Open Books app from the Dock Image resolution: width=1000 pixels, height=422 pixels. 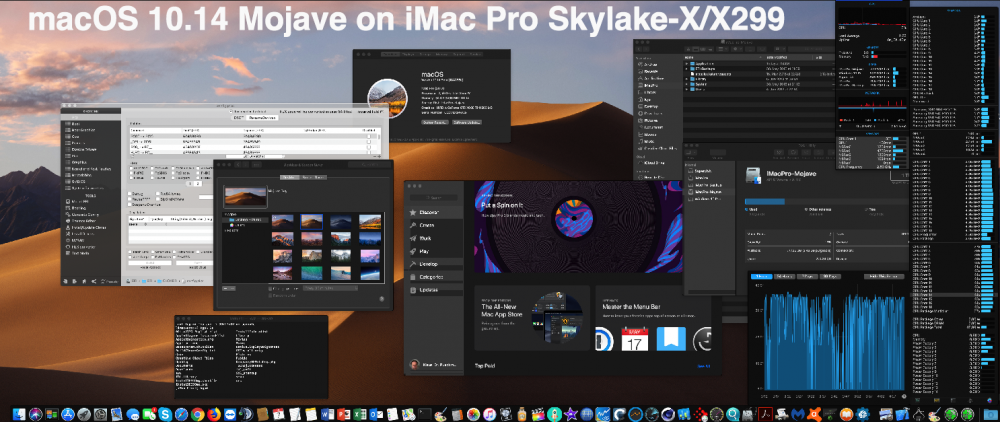[846, 414]
